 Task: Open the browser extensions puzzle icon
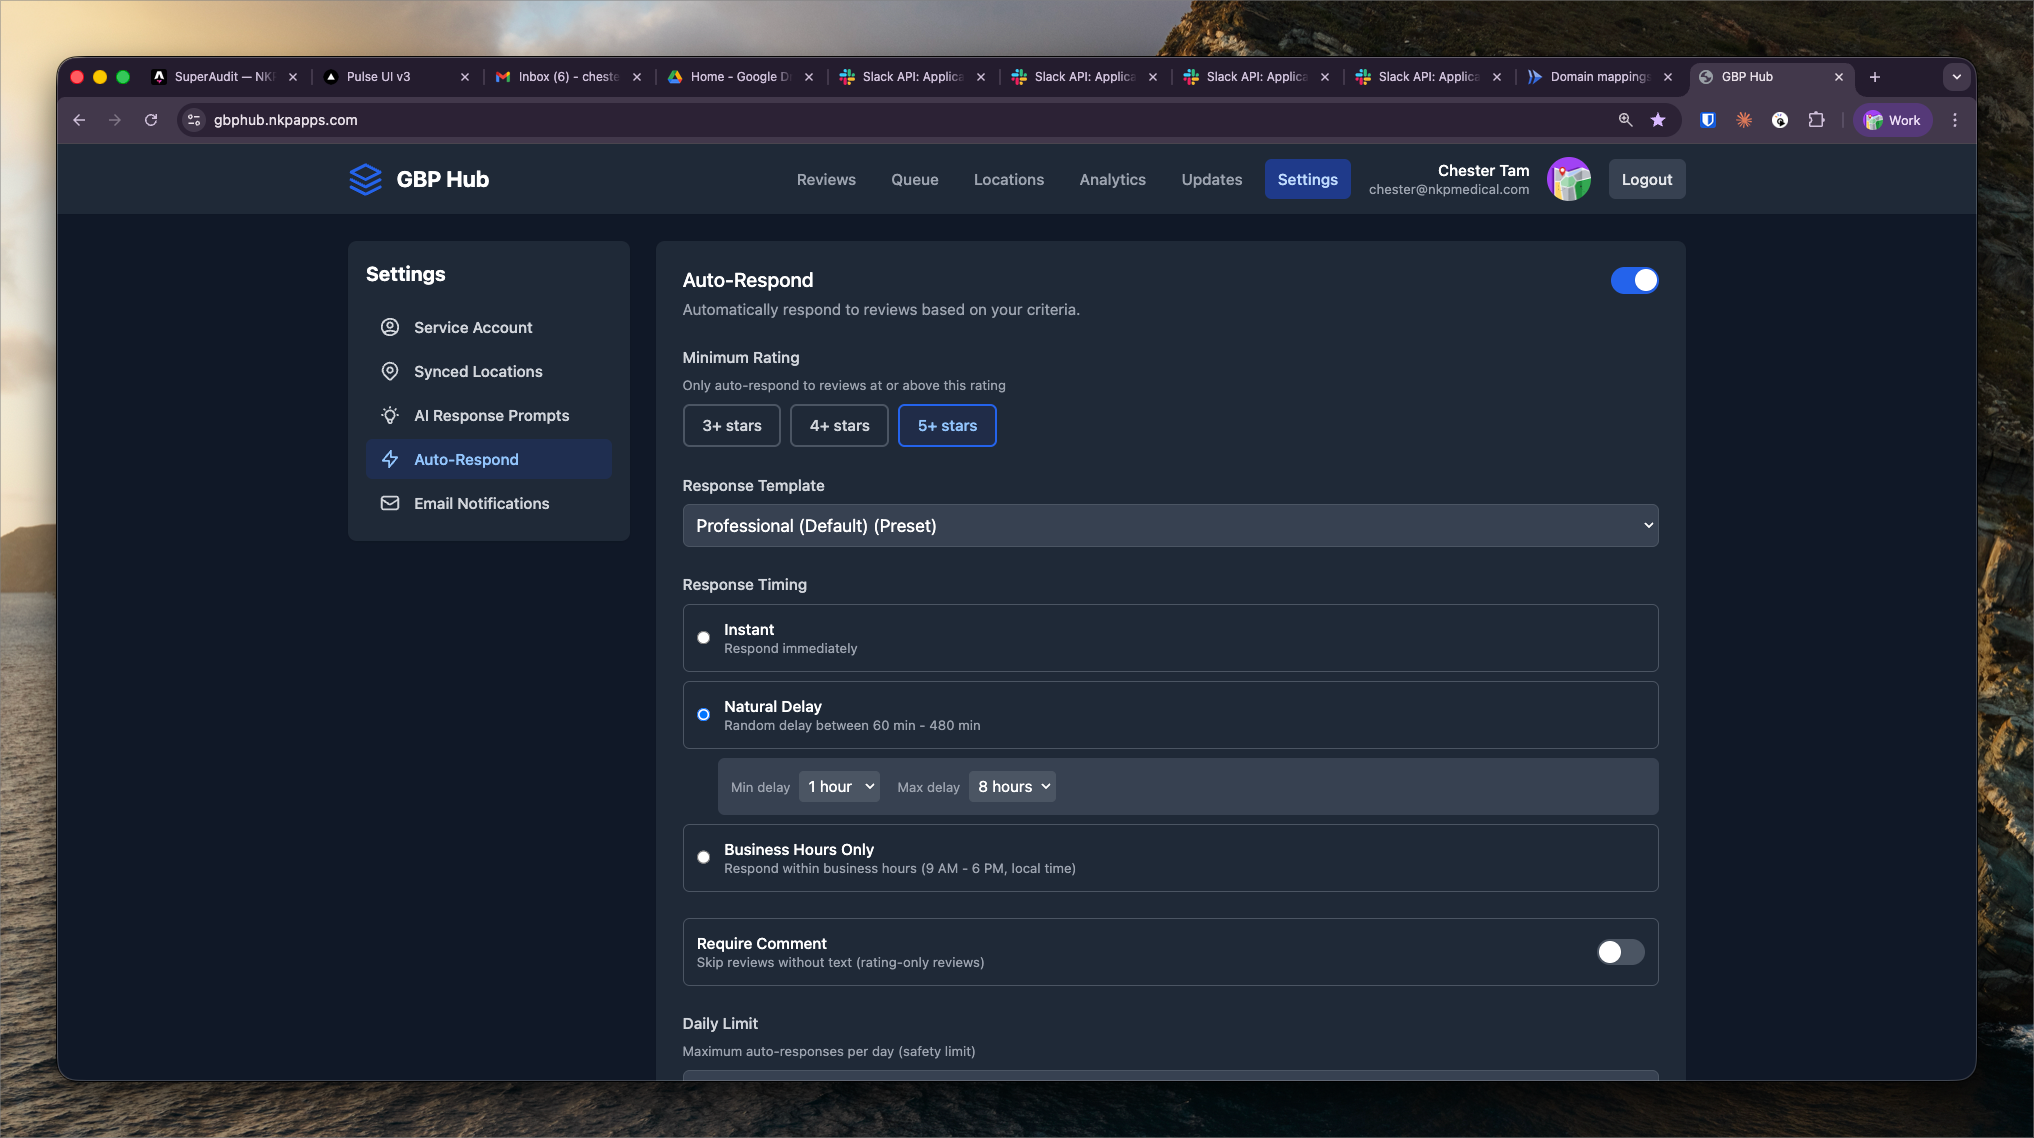(1816, 120)
